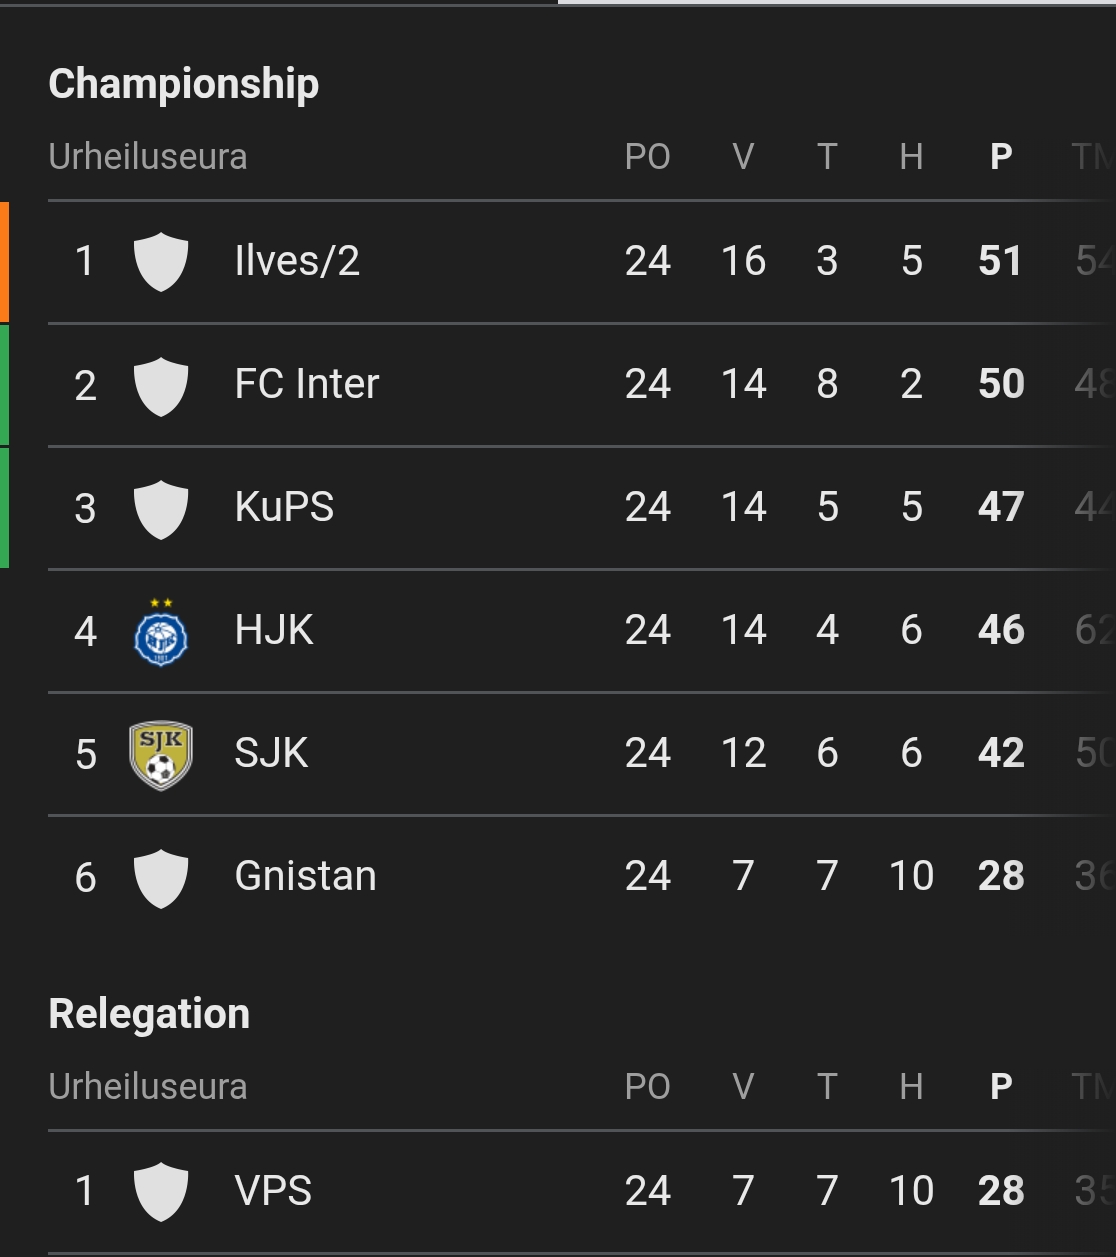The image size is (1116, 1257).
Task: Click the KuPS shield crest icon
Action: click(x=161, y=508)
